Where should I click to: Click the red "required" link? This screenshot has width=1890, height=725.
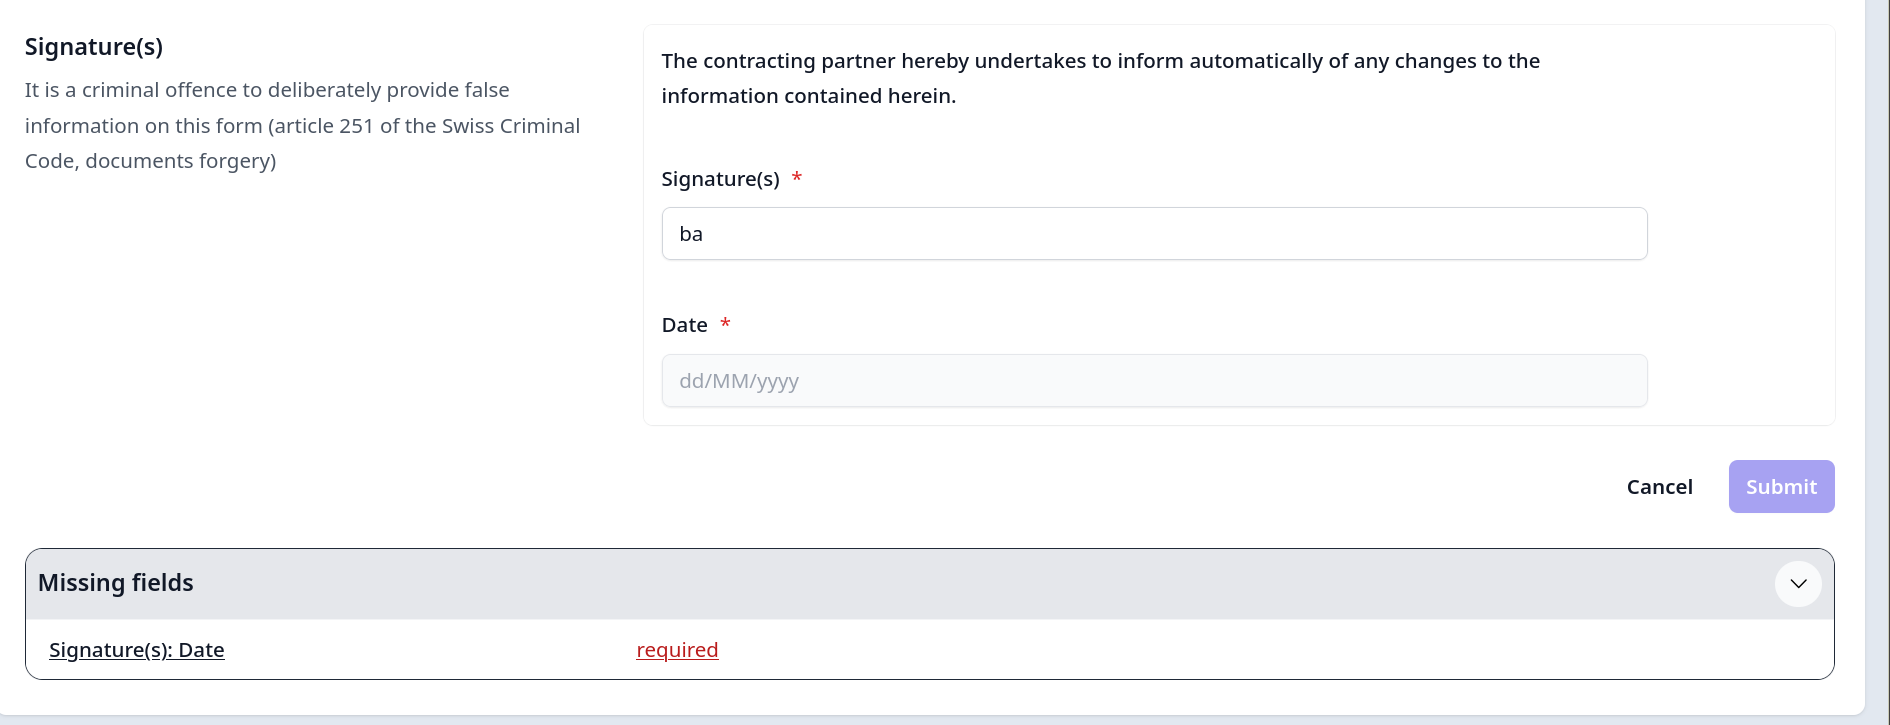point(677,650)
